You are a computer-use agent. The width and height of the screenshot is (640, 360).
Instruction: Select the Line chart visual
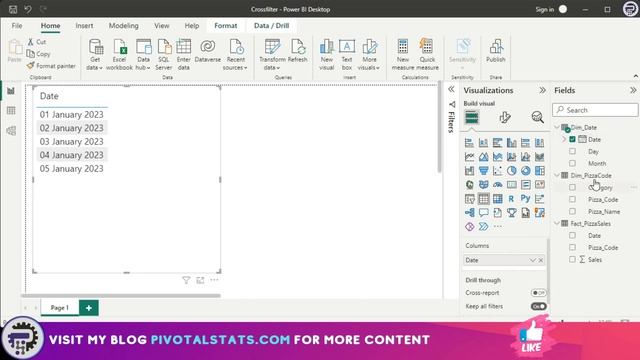click(x=469, y=157)
